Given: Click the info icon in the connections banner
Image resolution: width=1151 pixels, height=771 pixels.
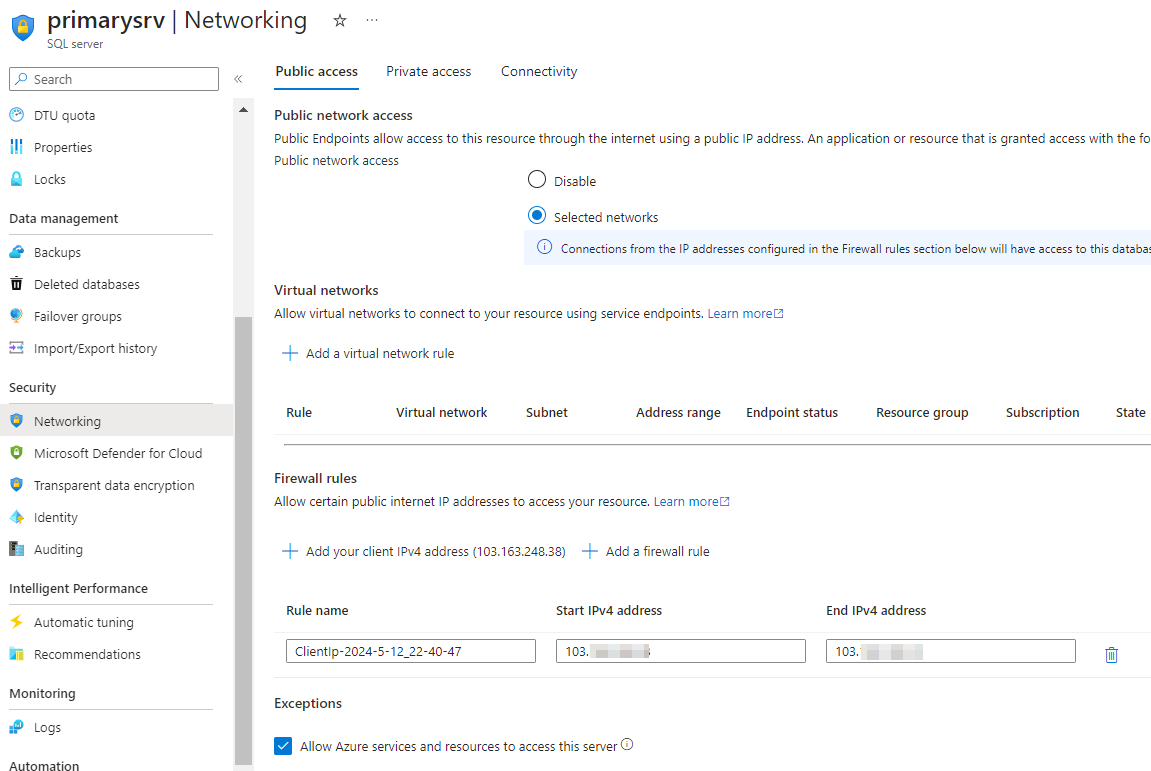Looking at the screenshot, I should 544,247.
